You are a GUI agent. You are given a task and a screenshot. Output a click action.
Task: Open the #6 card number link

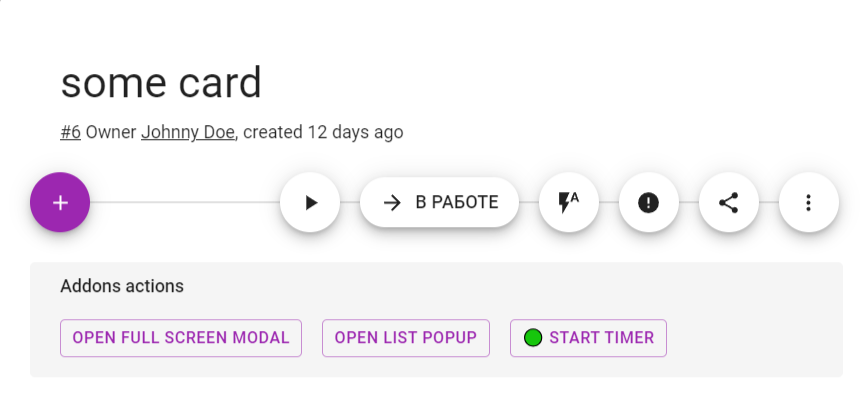[x=70, y=132]
